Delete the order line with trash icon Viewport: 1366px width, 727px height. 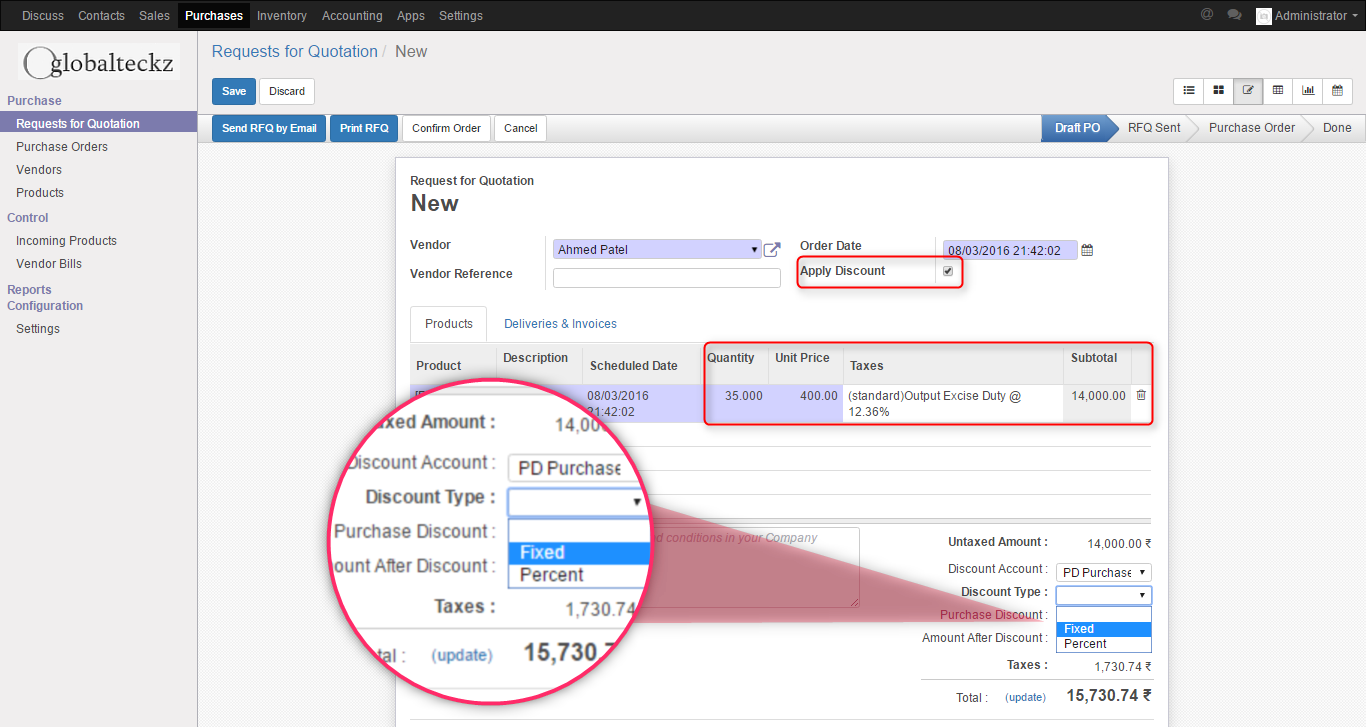click(x=1141, y=396)
